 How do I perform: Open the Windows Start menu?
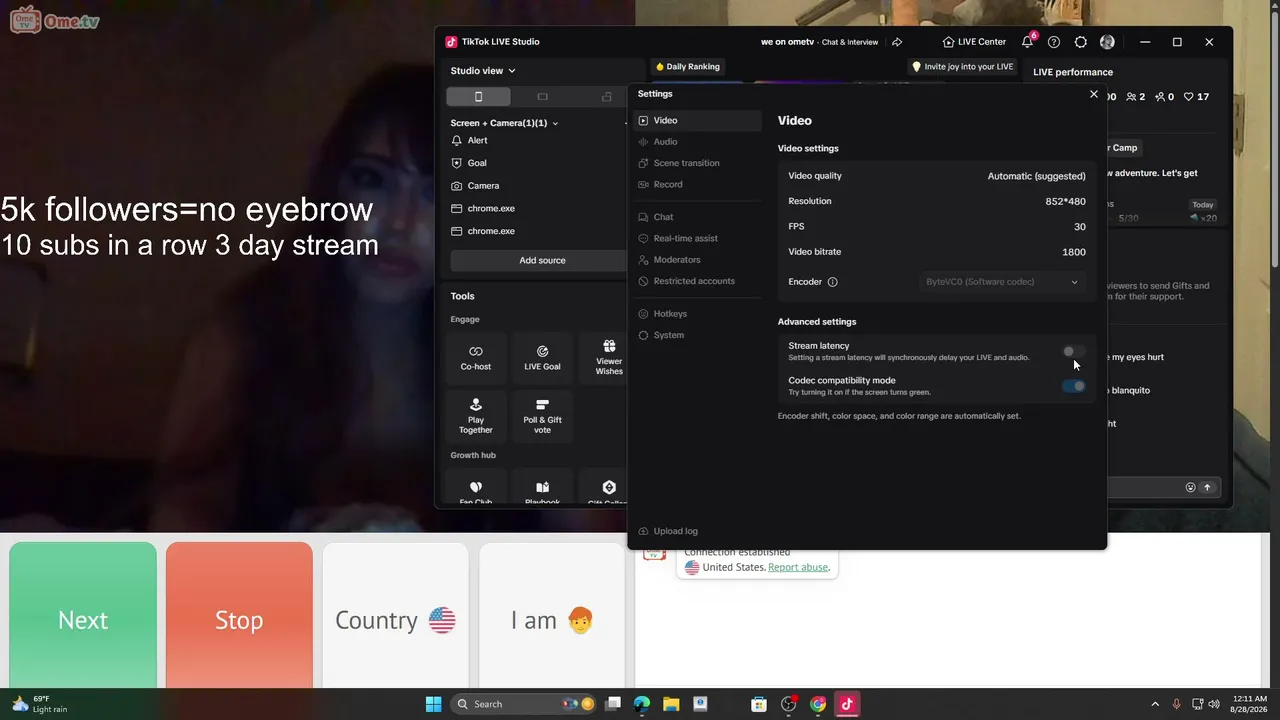[x=433, y=704]
